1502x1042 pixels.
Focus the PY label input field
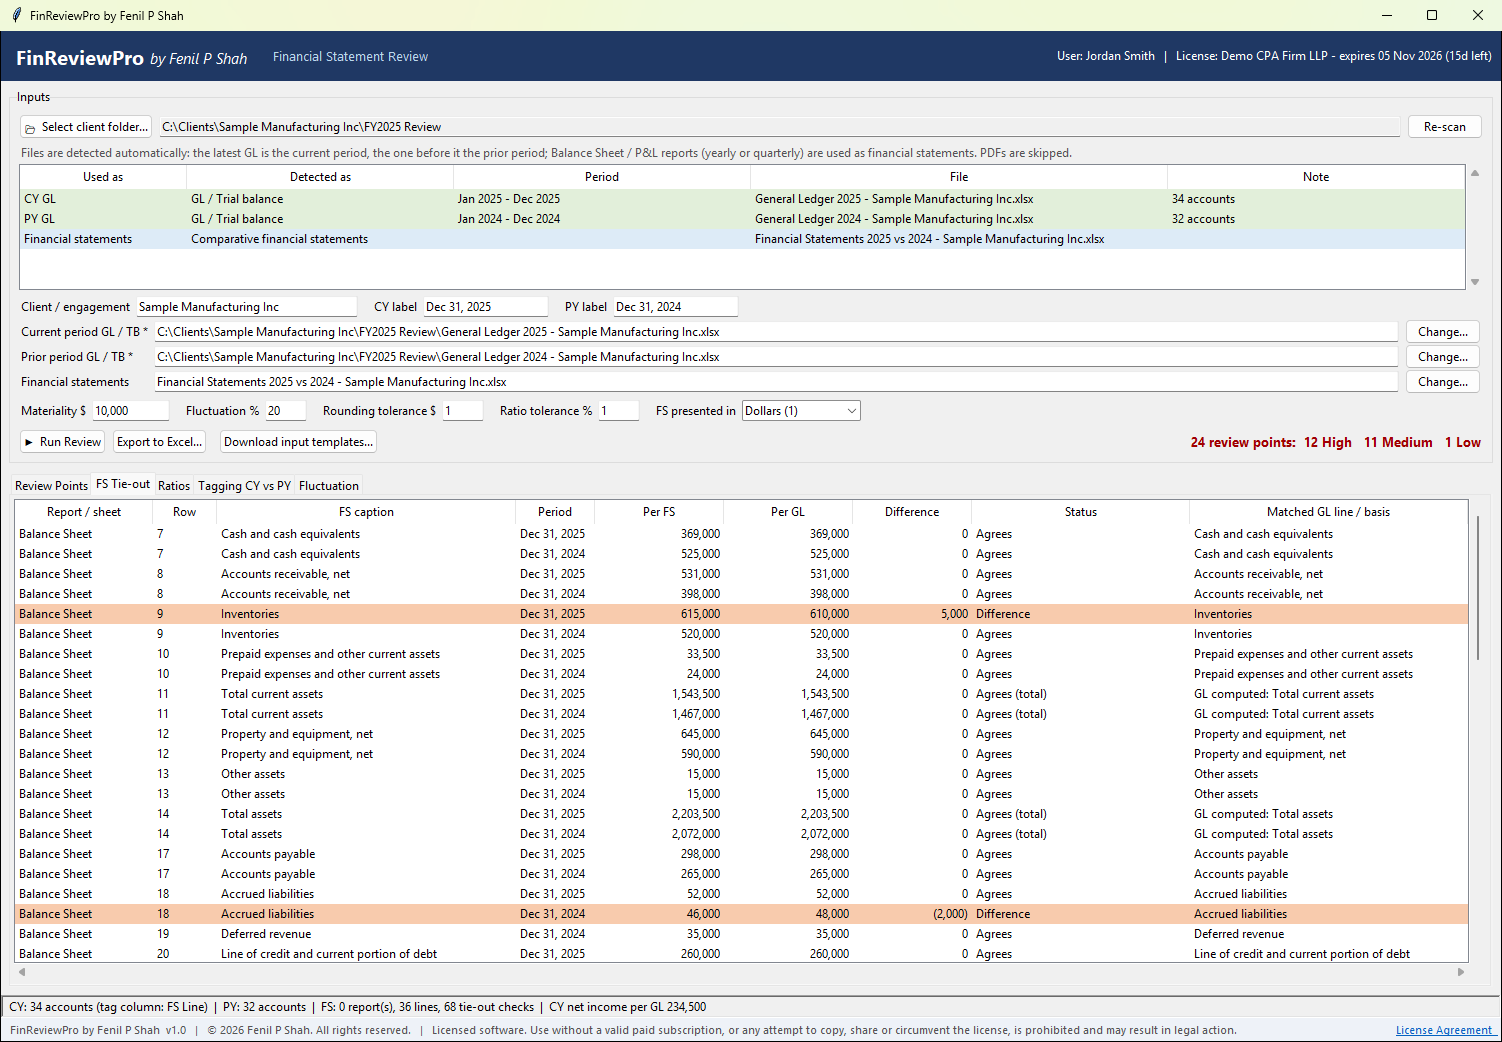(676, 307)
